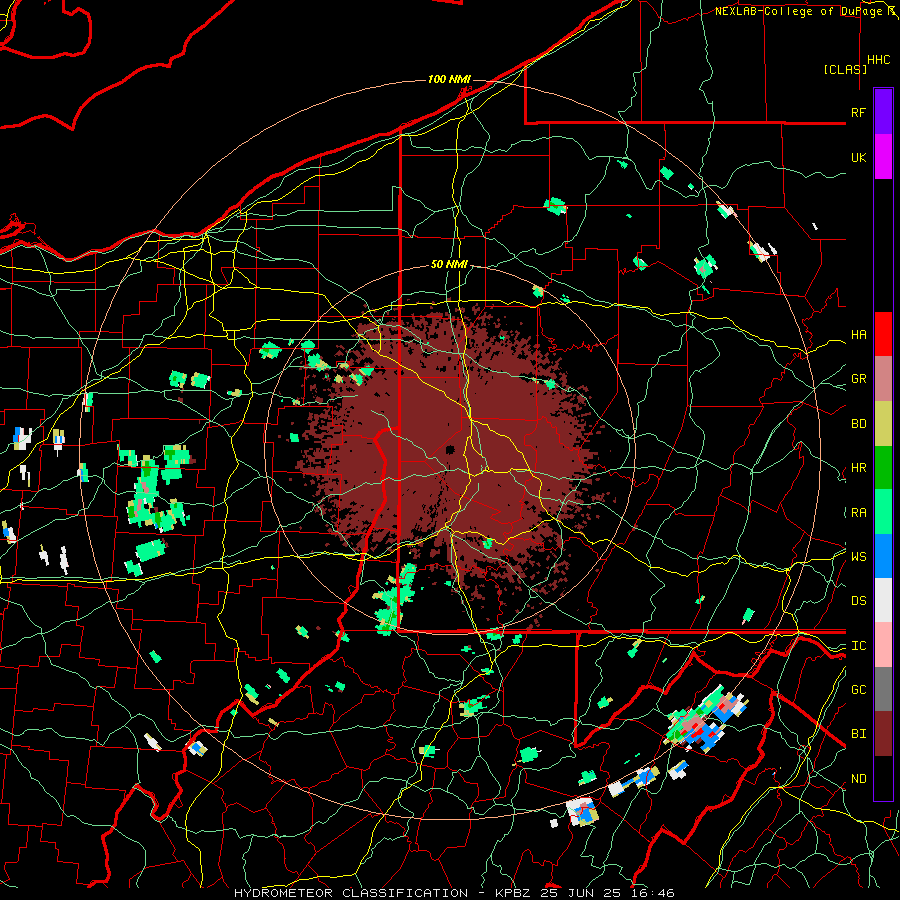Screen dimensions: 900x900
Task: Click the "WS" legend label
Action: coord(858,557)
